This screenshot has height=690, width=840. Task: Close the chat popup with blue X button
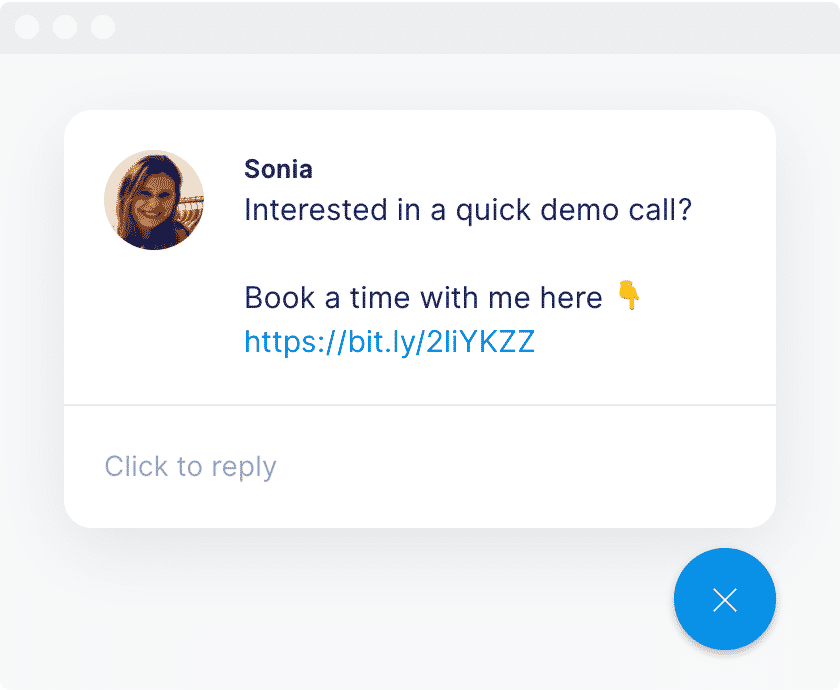pos(724,599)
